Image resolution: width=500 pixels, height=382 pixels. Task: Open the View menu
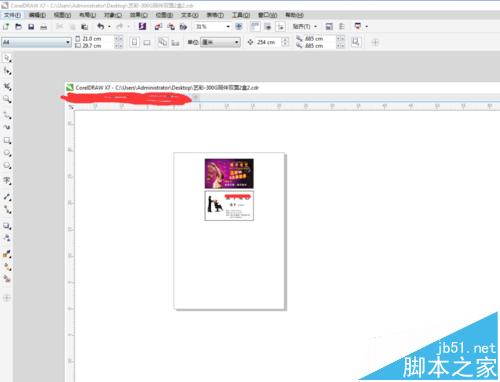click(62, 15)
